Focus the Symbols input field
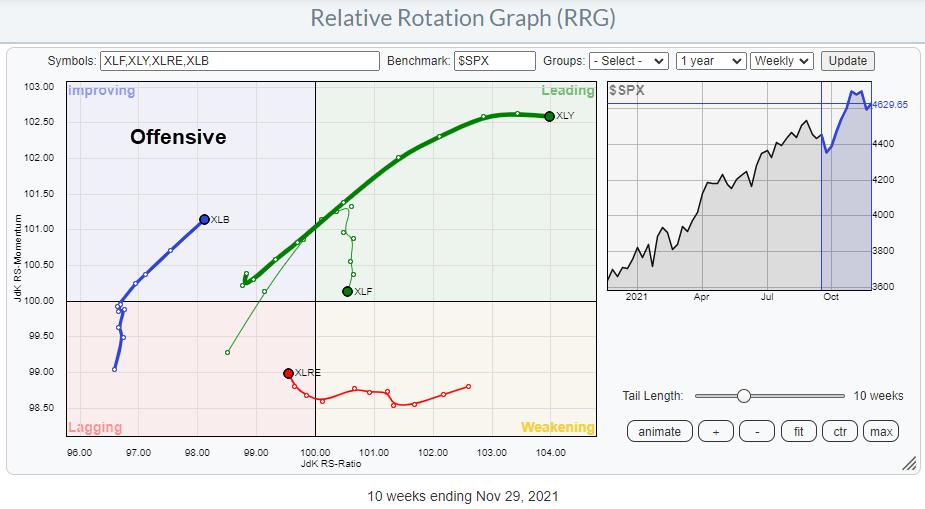 tap(239, 61)
